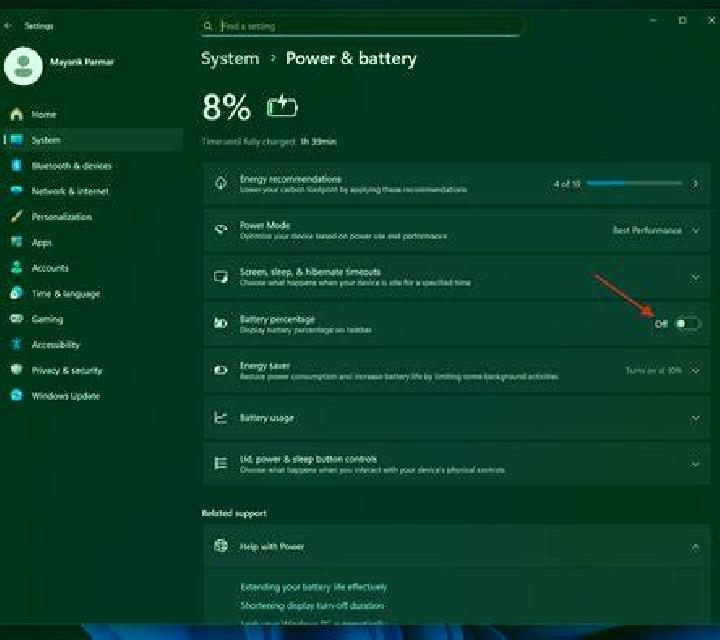Expand the Battery usage section
720x640 pixels.
456,418
